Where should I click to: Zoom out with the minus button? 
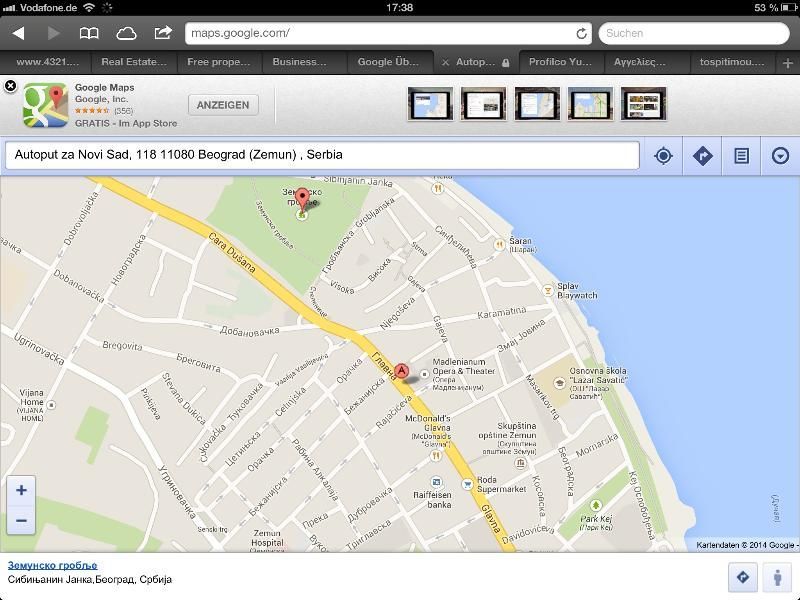pyautogui.click(x=21, y=520)
